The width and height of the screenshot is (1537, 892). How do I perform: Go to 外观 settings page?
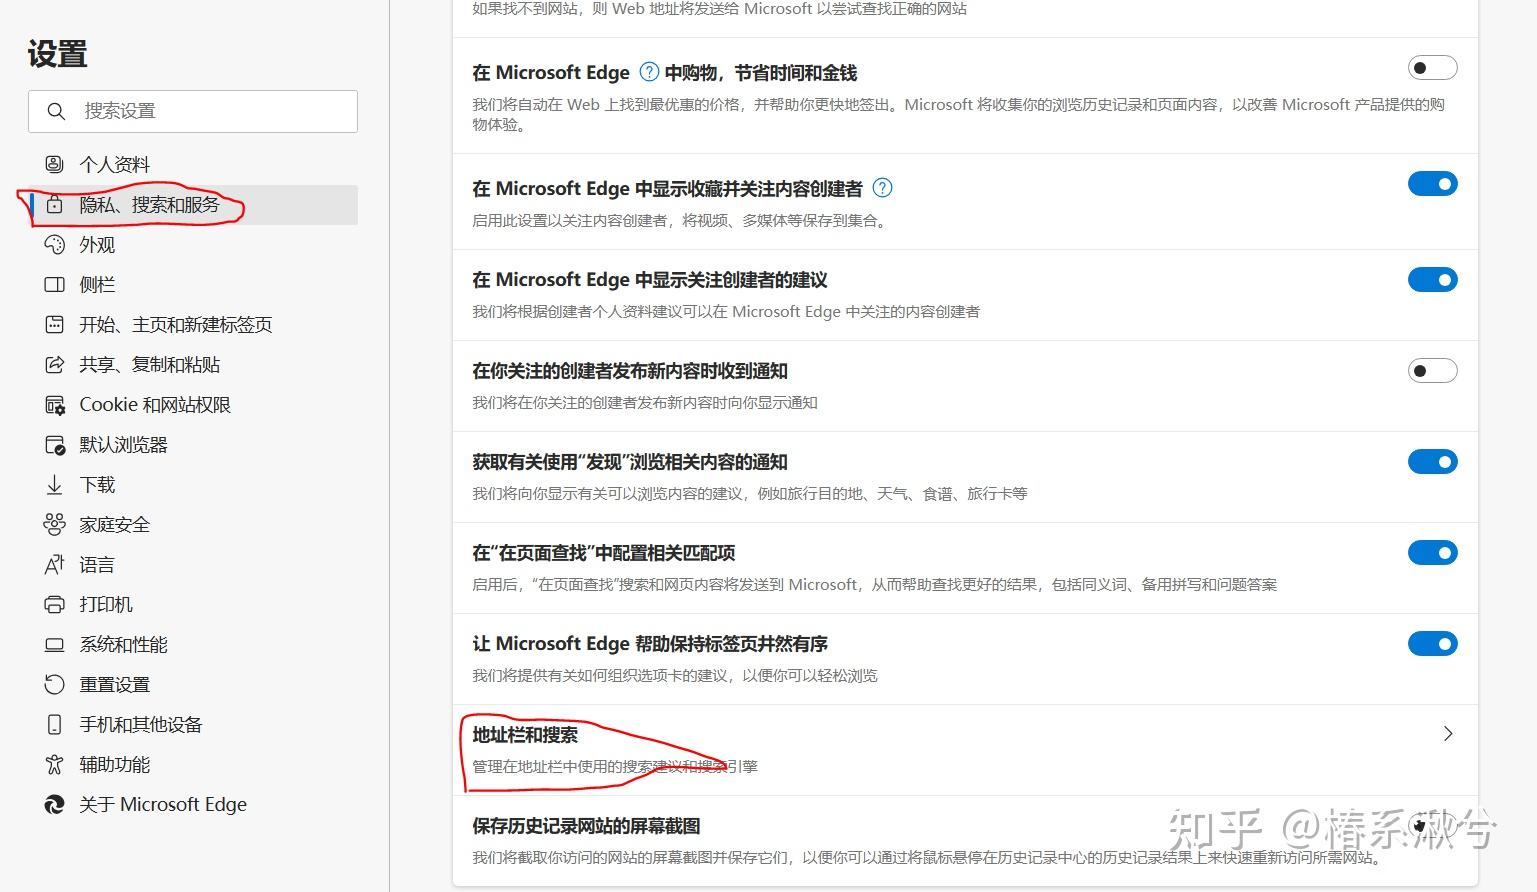tap(193, 244)
